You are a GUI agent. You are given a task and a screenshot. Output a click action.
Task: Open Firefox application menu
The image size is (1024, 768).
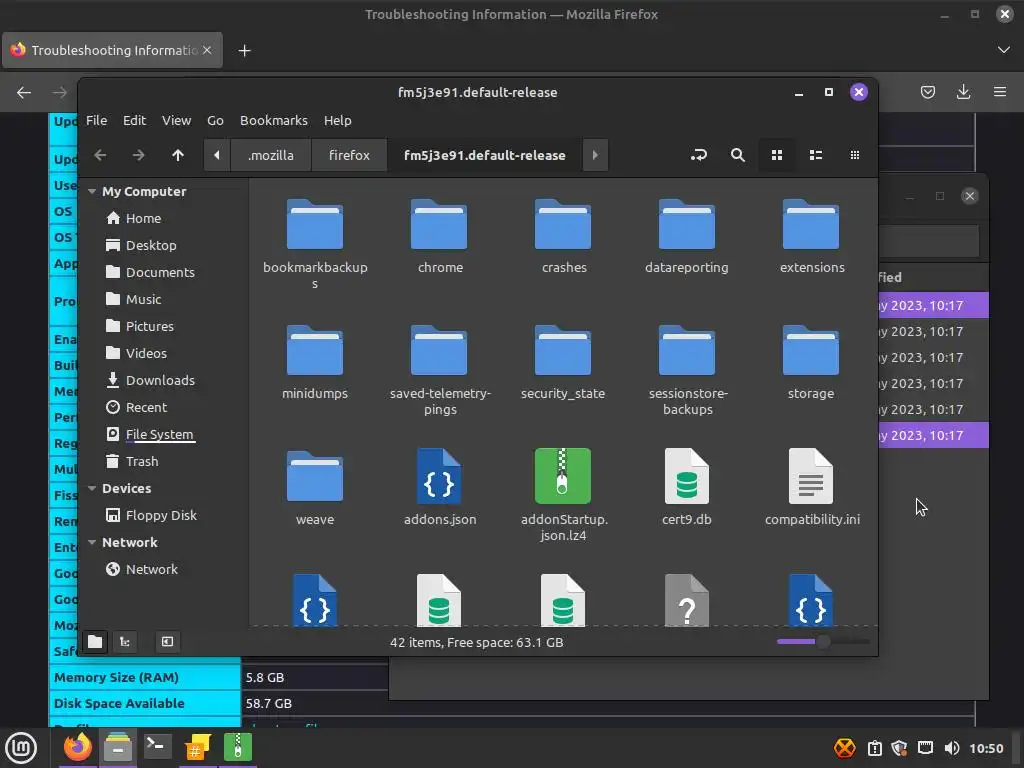click(1000, 92)
